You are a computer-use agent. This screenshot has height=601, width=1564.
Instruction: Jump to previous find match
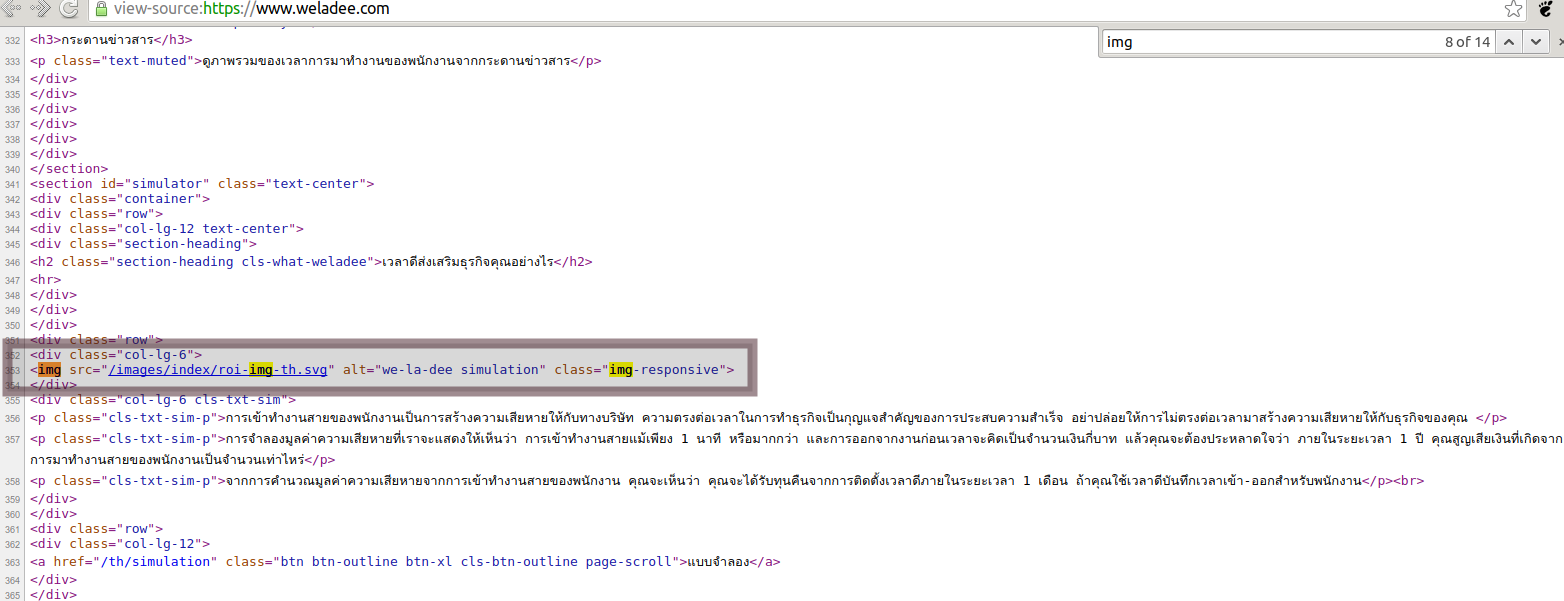[x=1509, y=42]
